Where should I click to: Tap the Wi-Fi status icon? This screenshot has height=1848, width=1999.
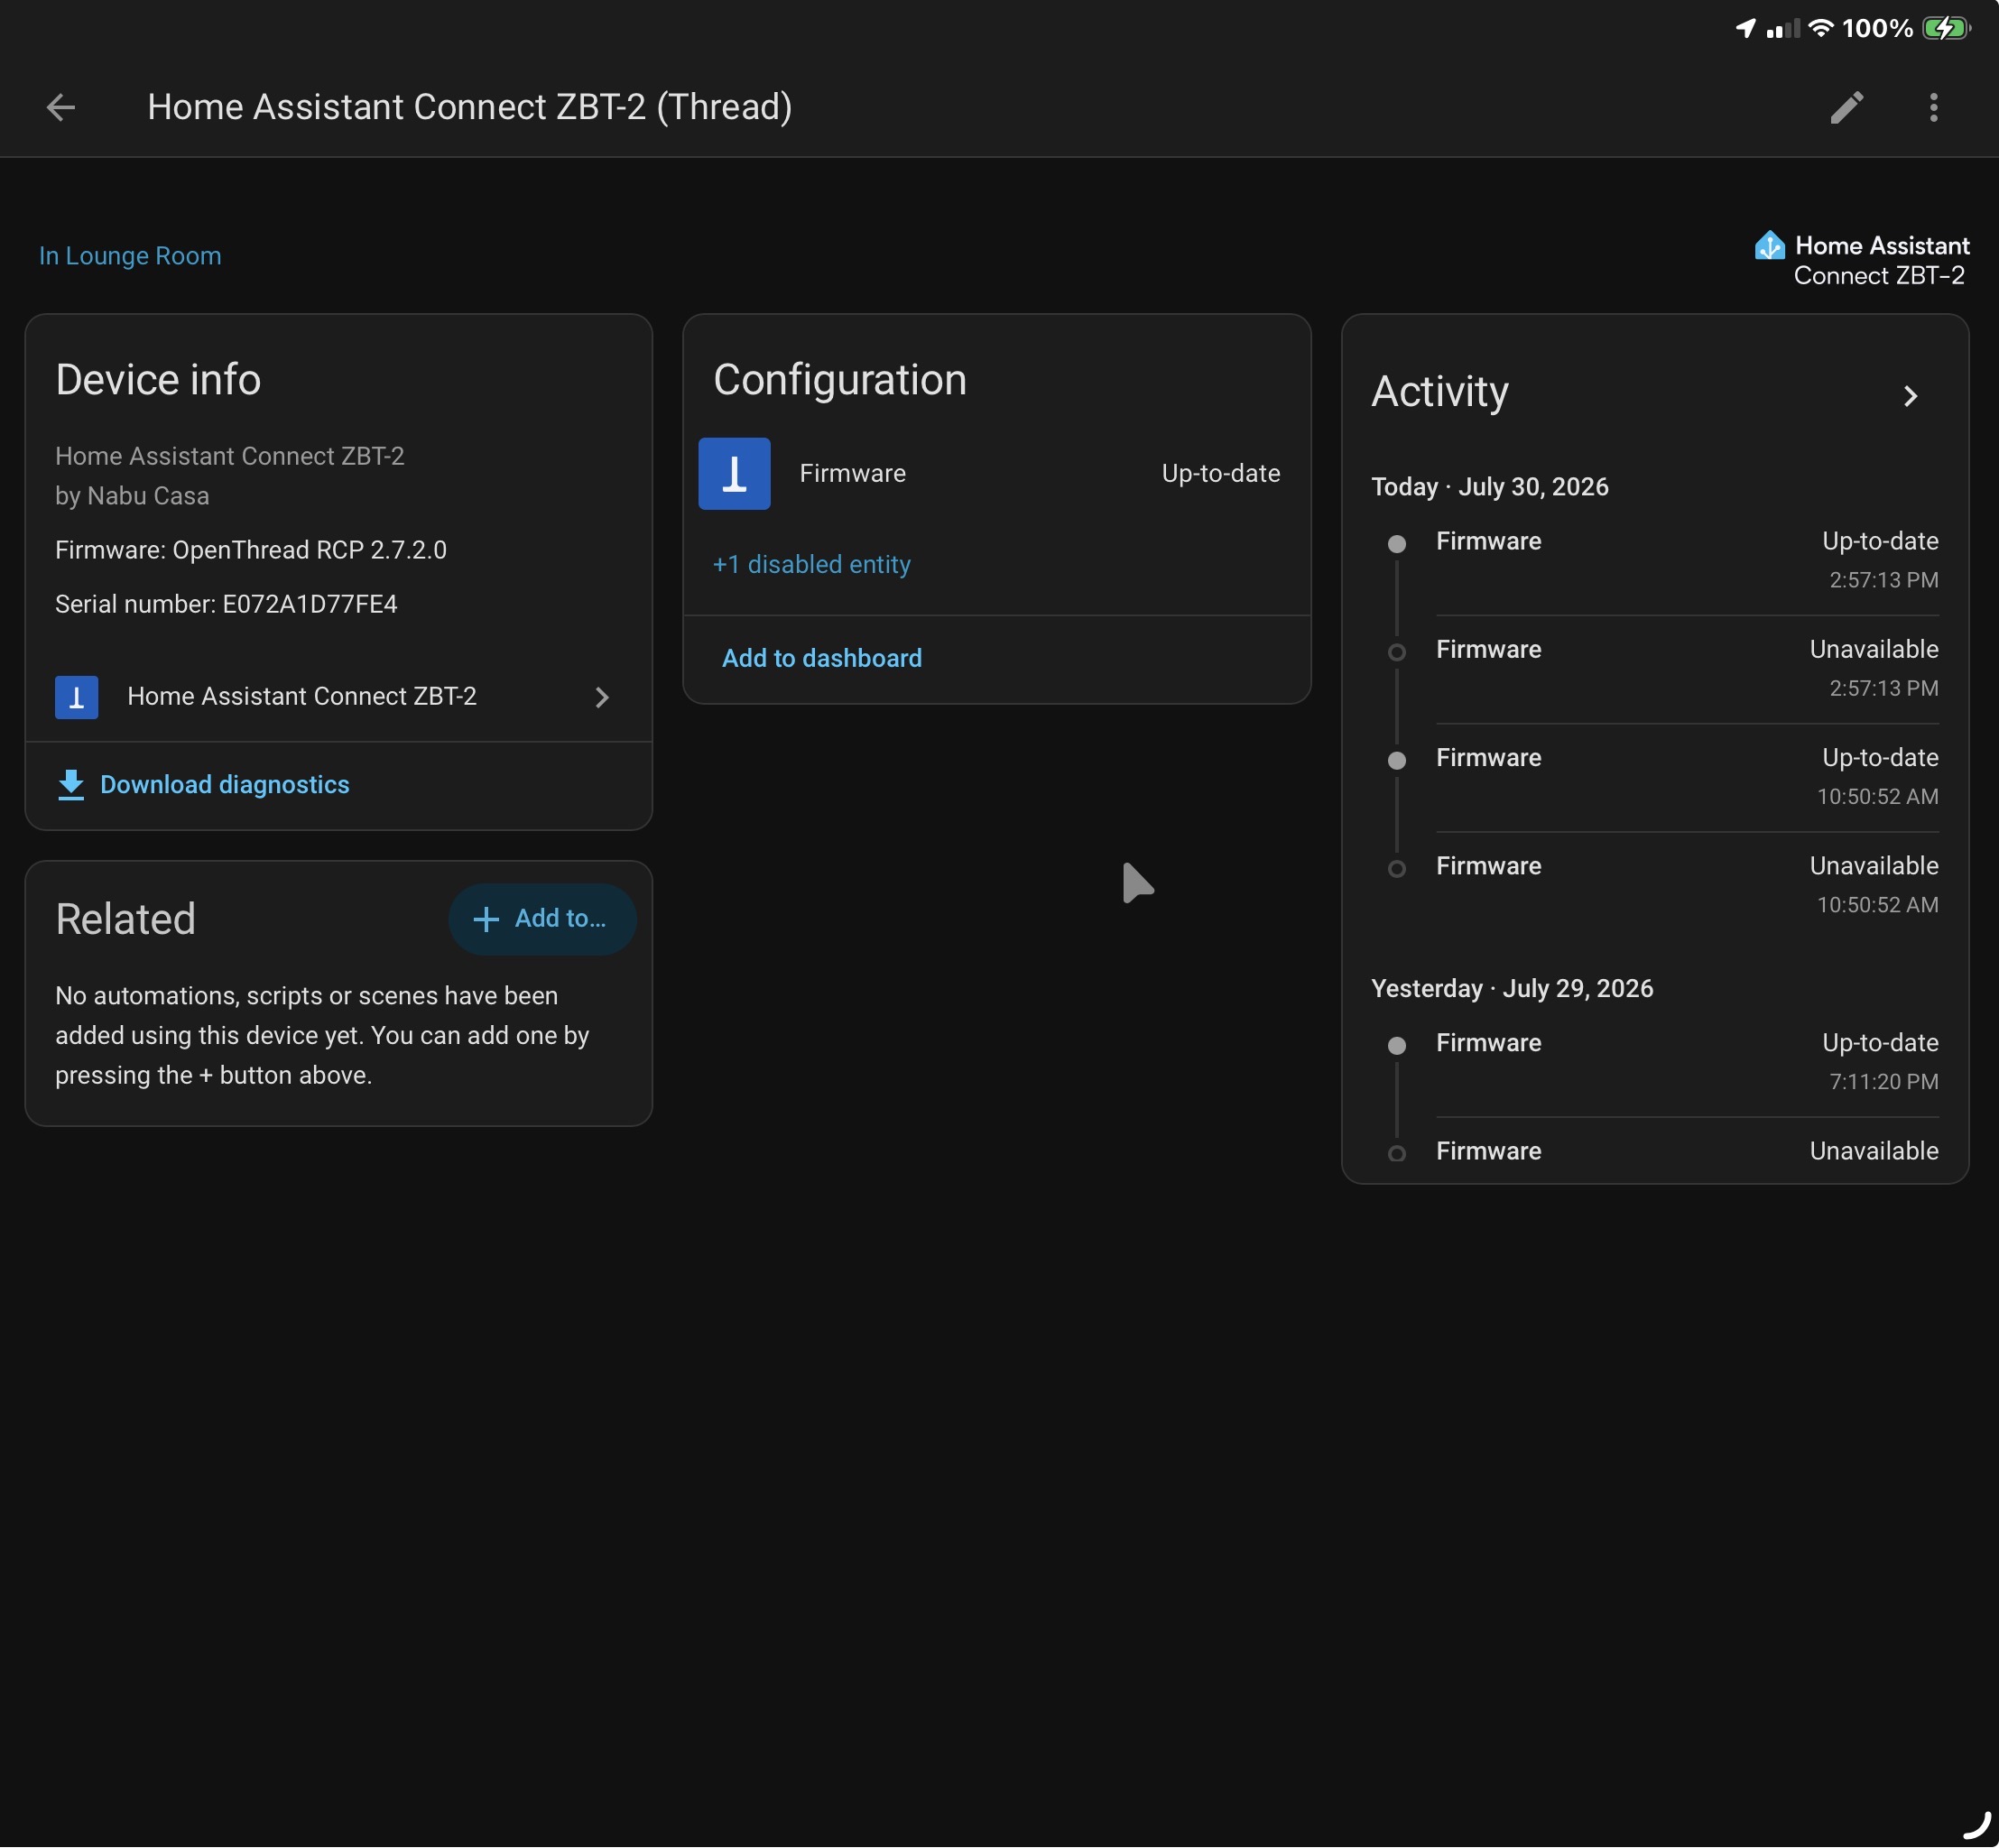pyautogui.click(x=1821, y=28)
